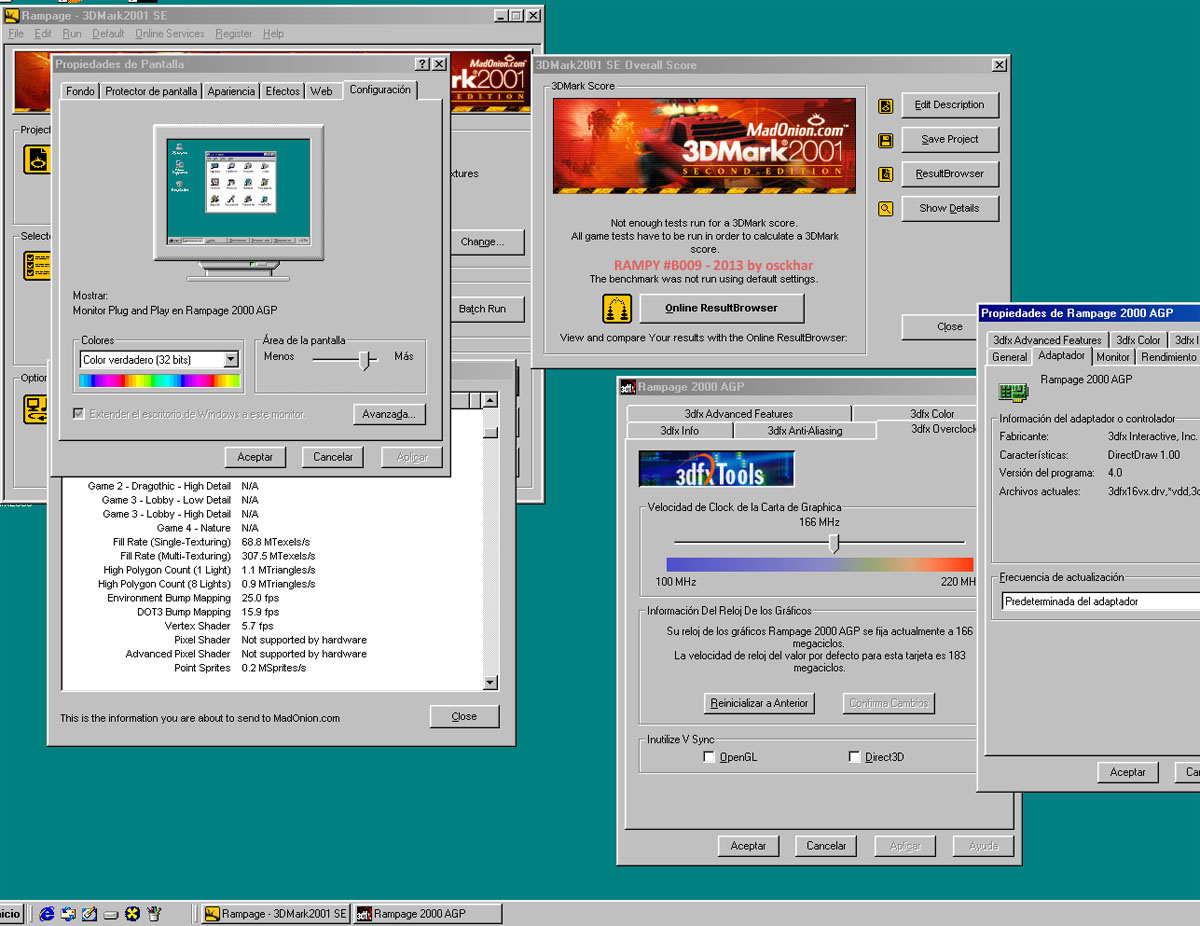Click the magnifier icon beside Show Details
Image resolution: width=1200 pixels, height=926 pixels.
click(x=885, y=209)
